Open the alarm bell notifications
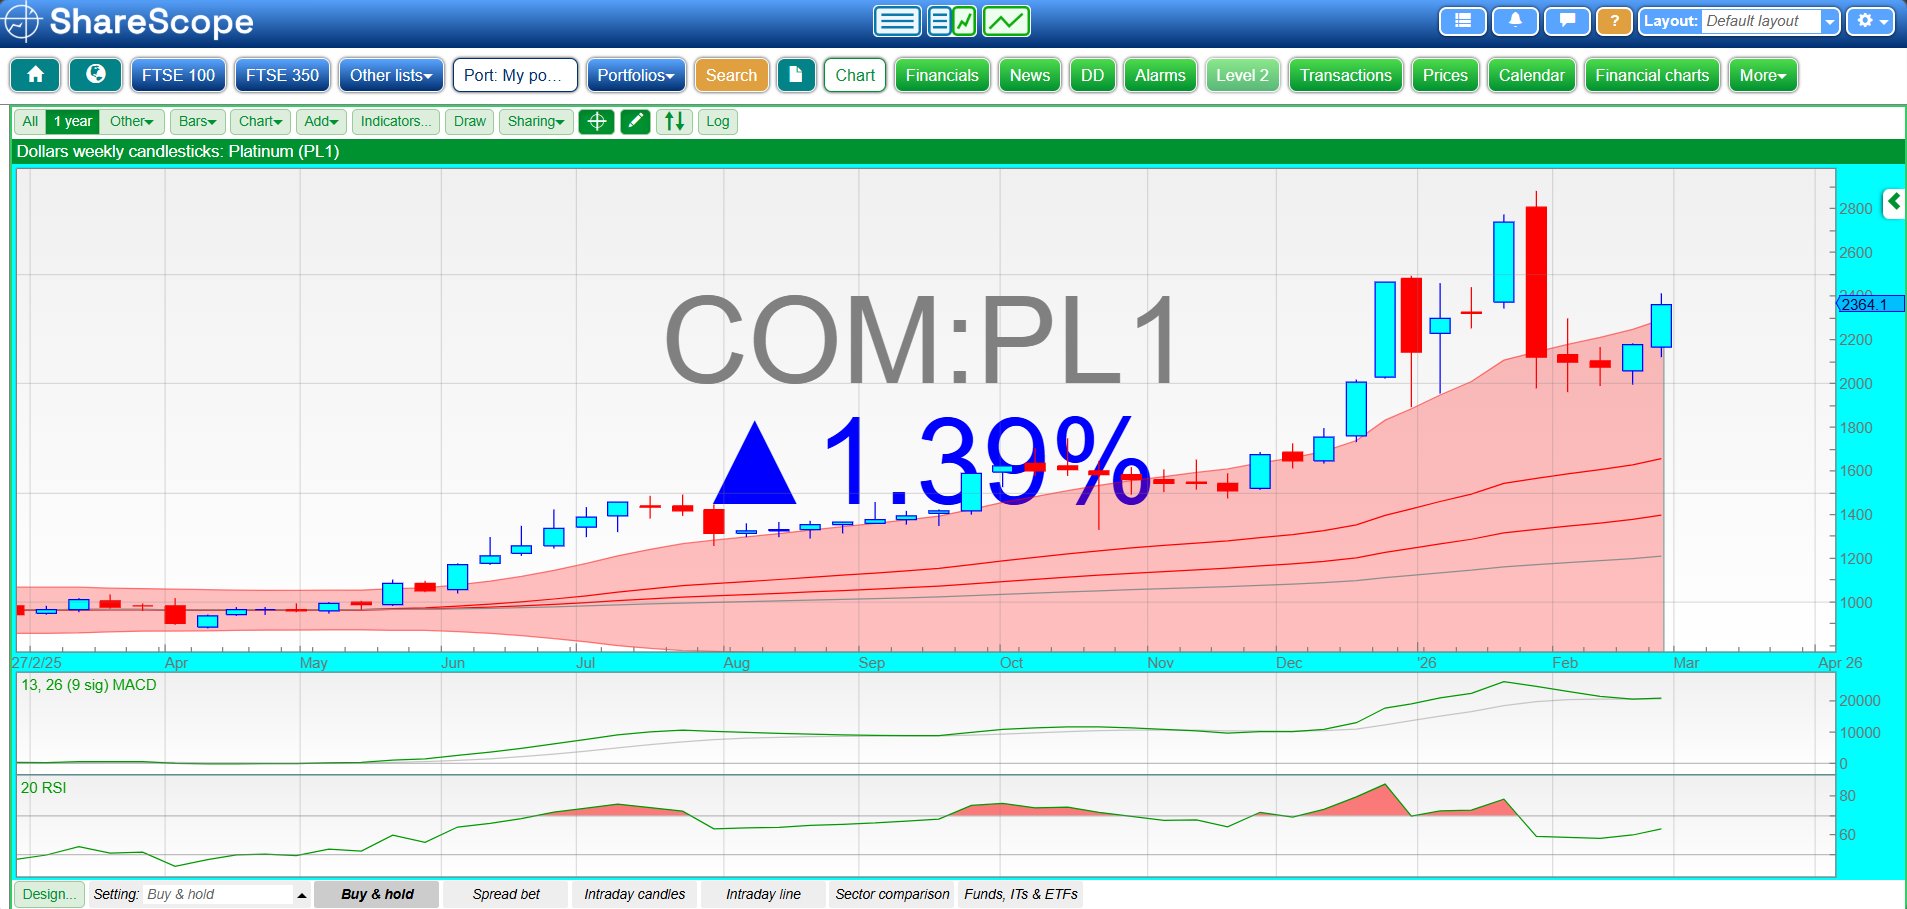The width and height of the screenshot is (1907, 909). 1515,21
